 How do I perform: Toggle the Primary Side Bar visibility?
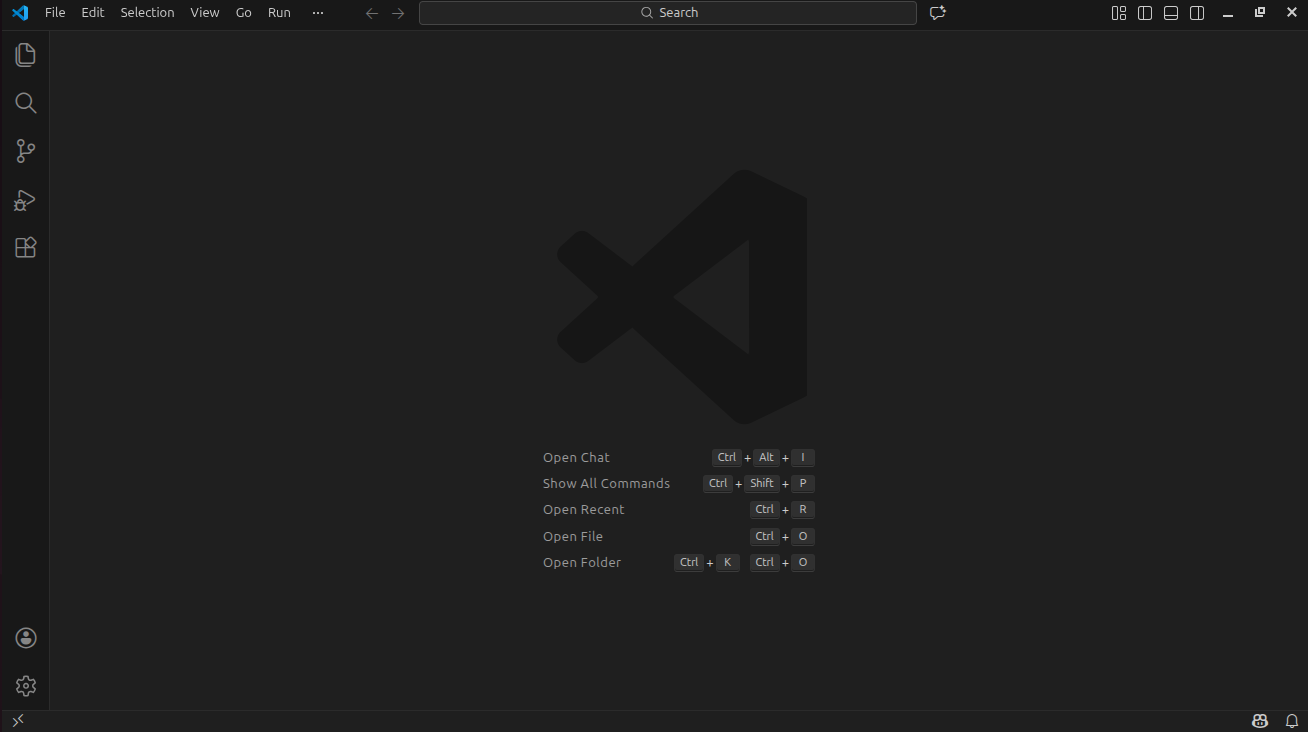tap(1145, 13)
